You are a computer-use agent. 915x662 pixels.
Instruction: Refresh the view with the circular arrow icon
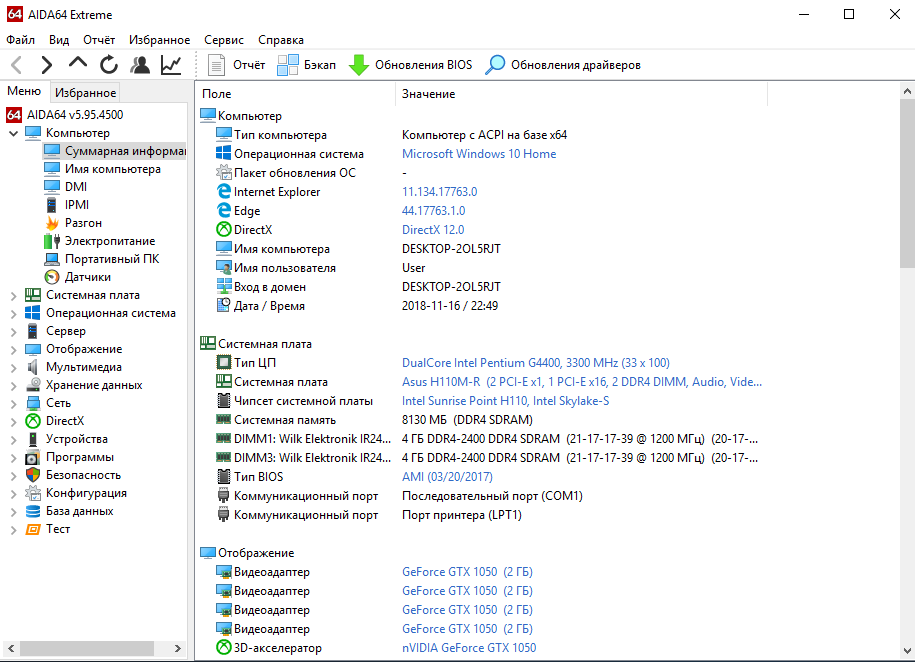click(x=109, y=65)
